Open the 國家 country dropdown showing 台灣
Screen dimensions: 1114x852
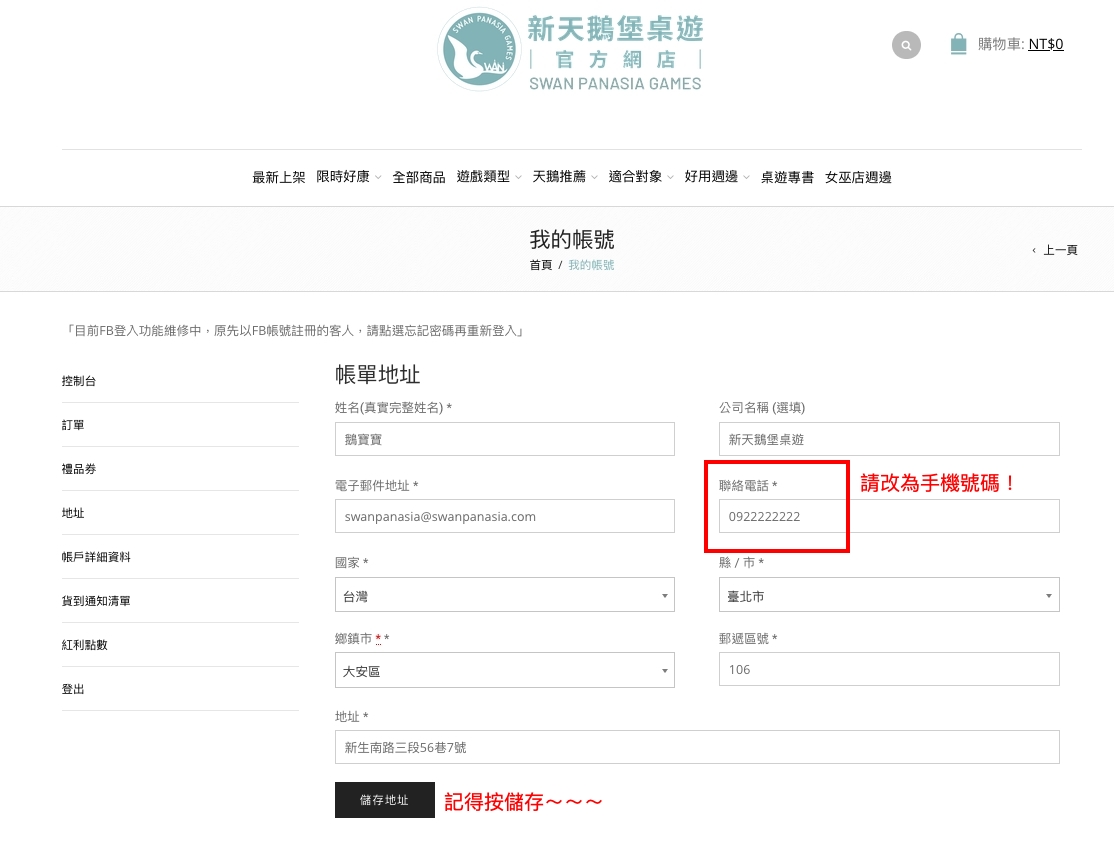(x=504, y=594)
